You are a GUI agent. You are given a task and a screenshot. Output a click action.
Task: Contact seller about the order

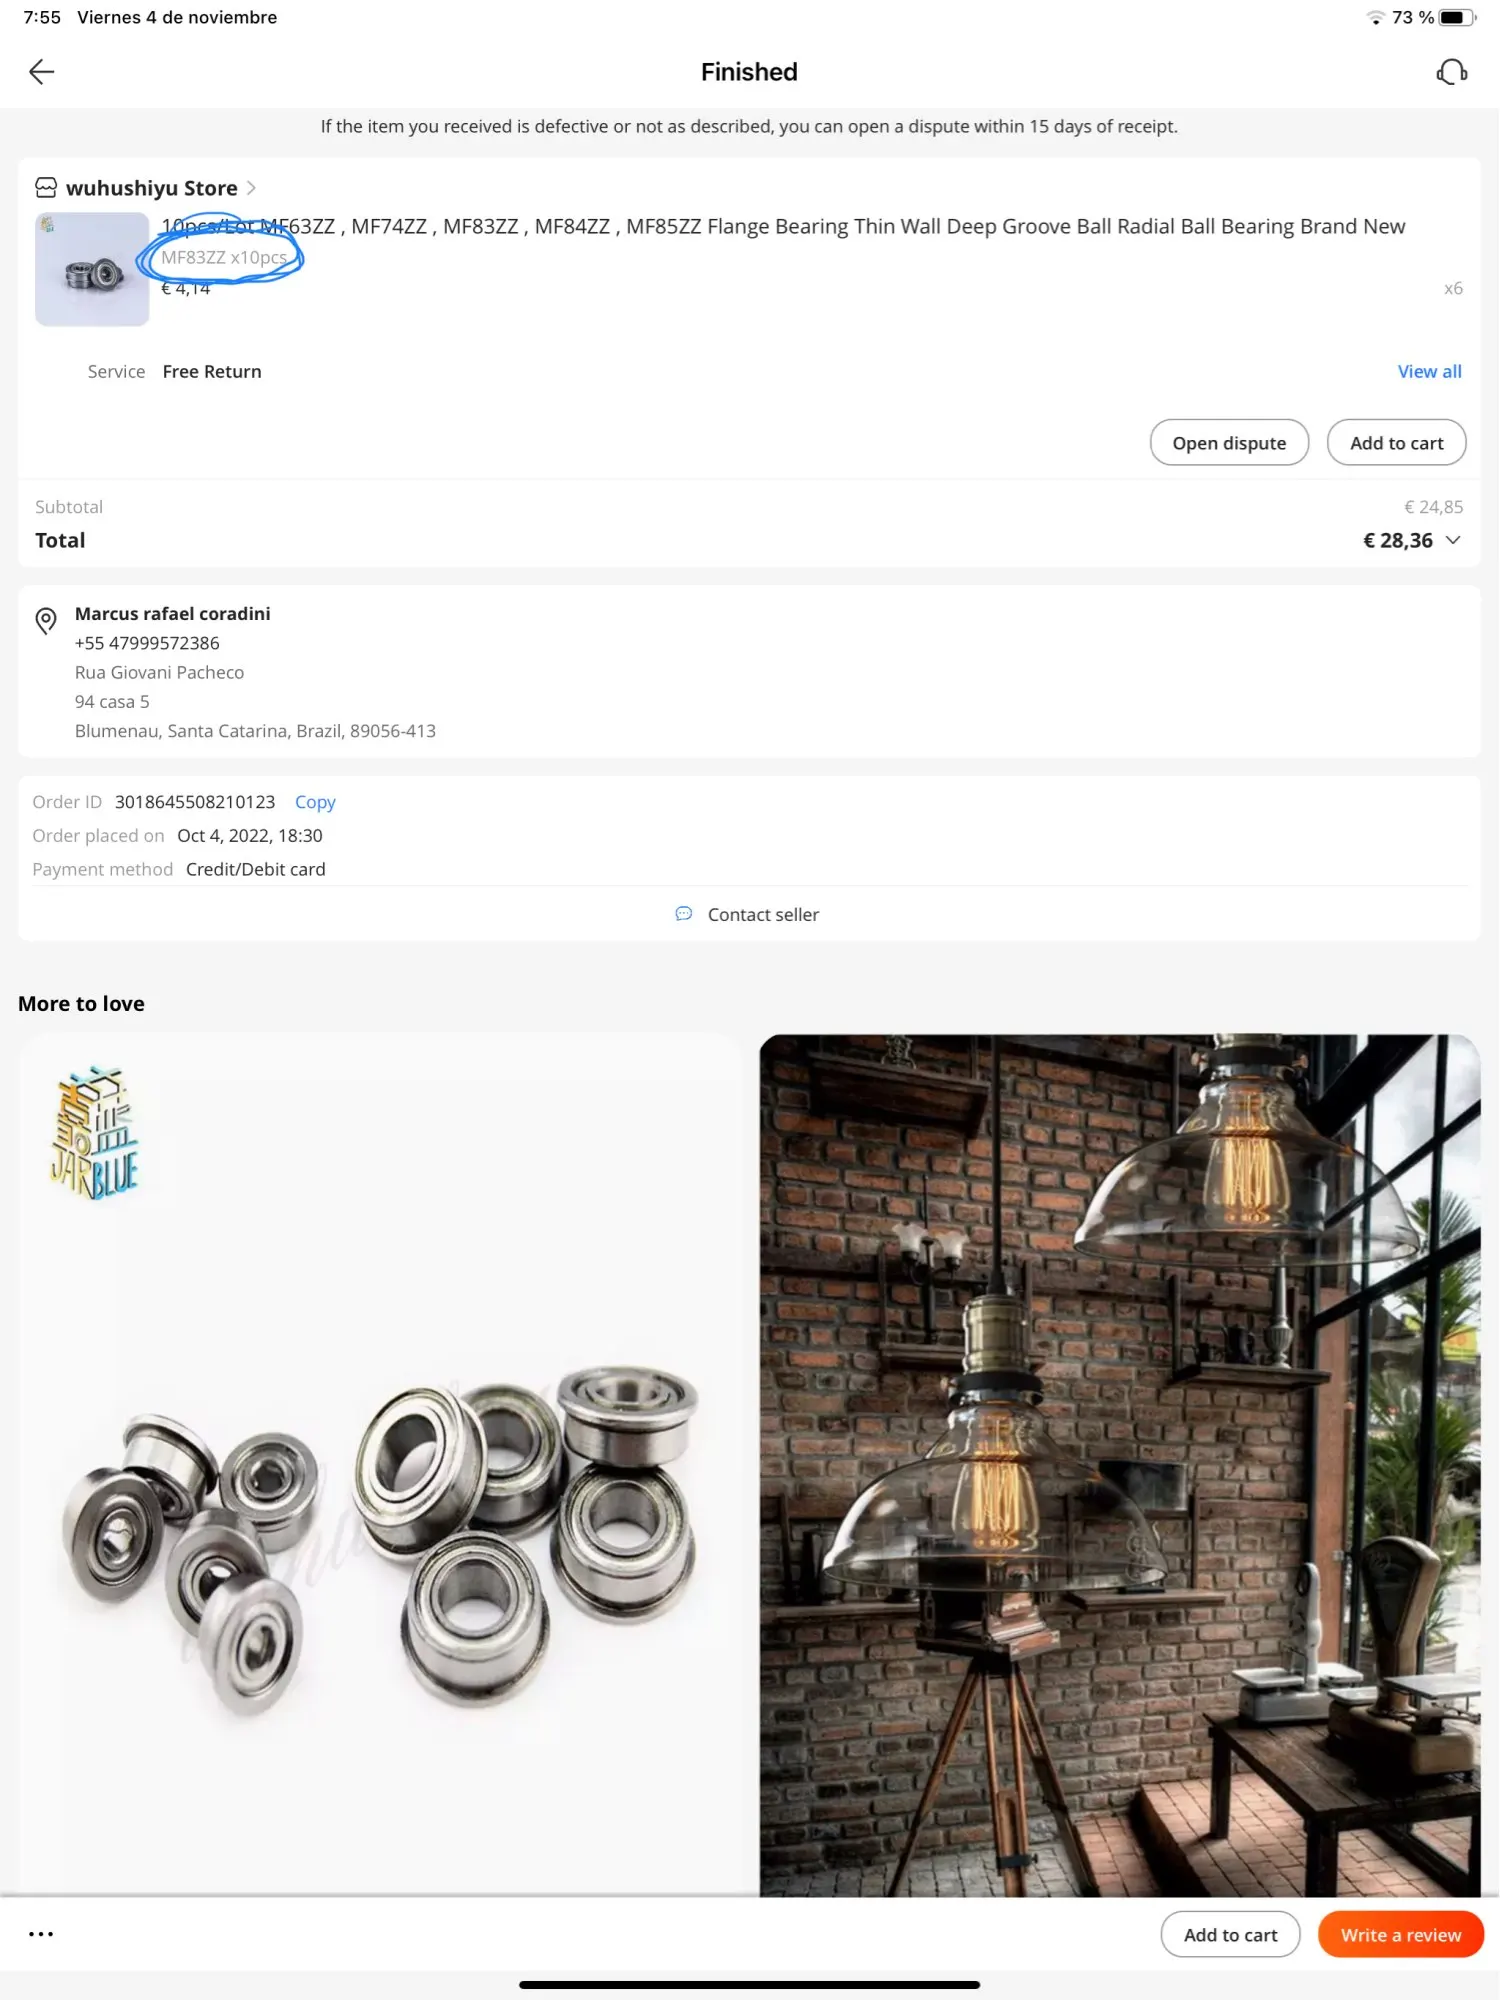click(x=762, y=914)
